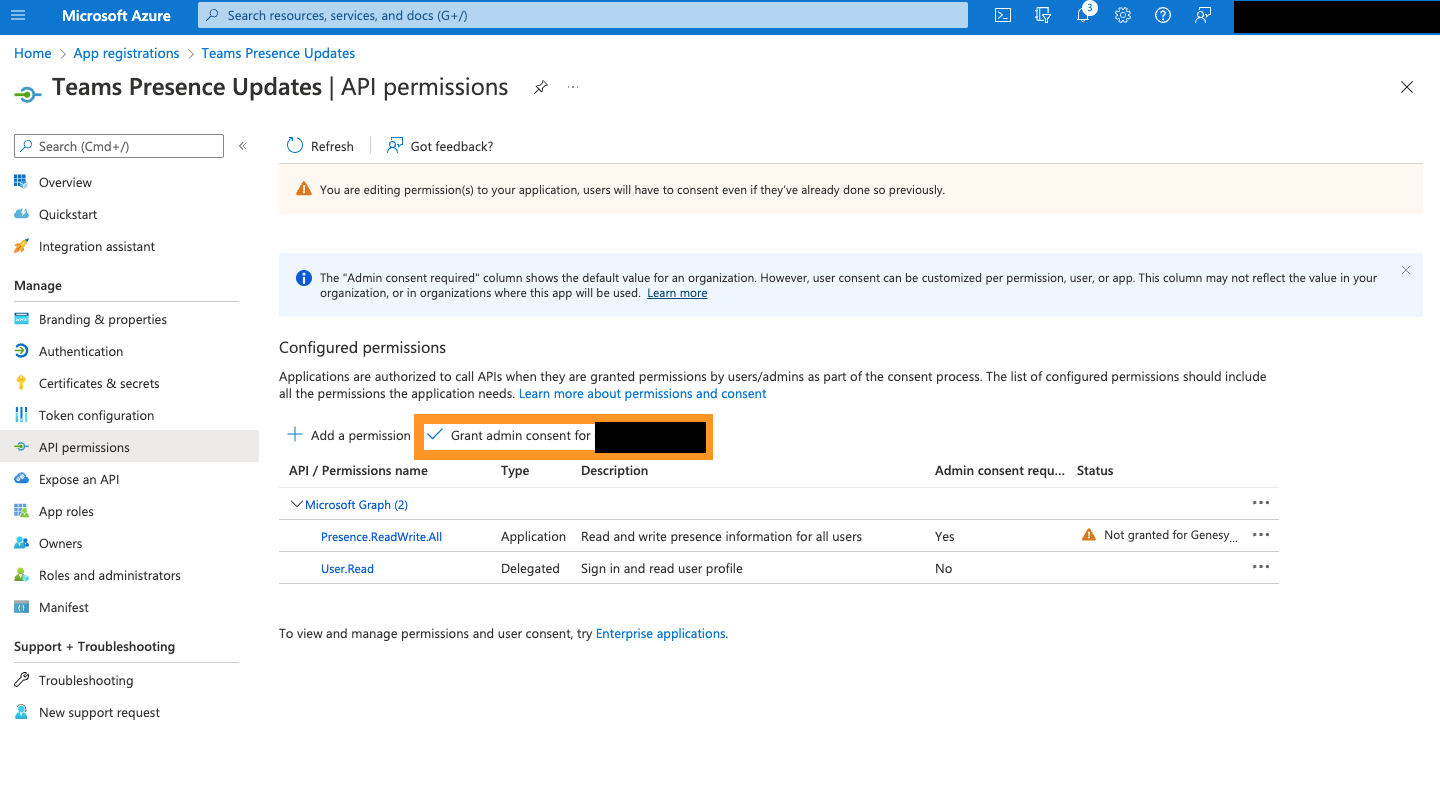Viewport: 1440px width, 805px height.
Task: Click inside the sidebar search box
Action: click(118, 145)
